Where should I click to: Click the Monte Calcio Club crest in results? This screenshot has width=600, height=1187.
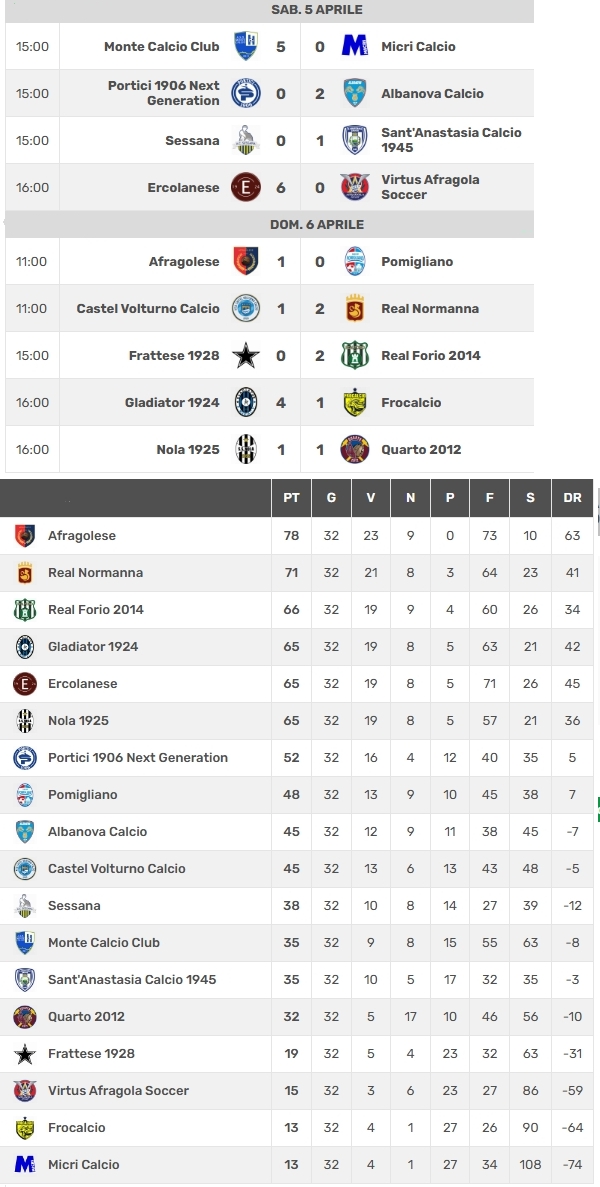click(x=246, y=46)
